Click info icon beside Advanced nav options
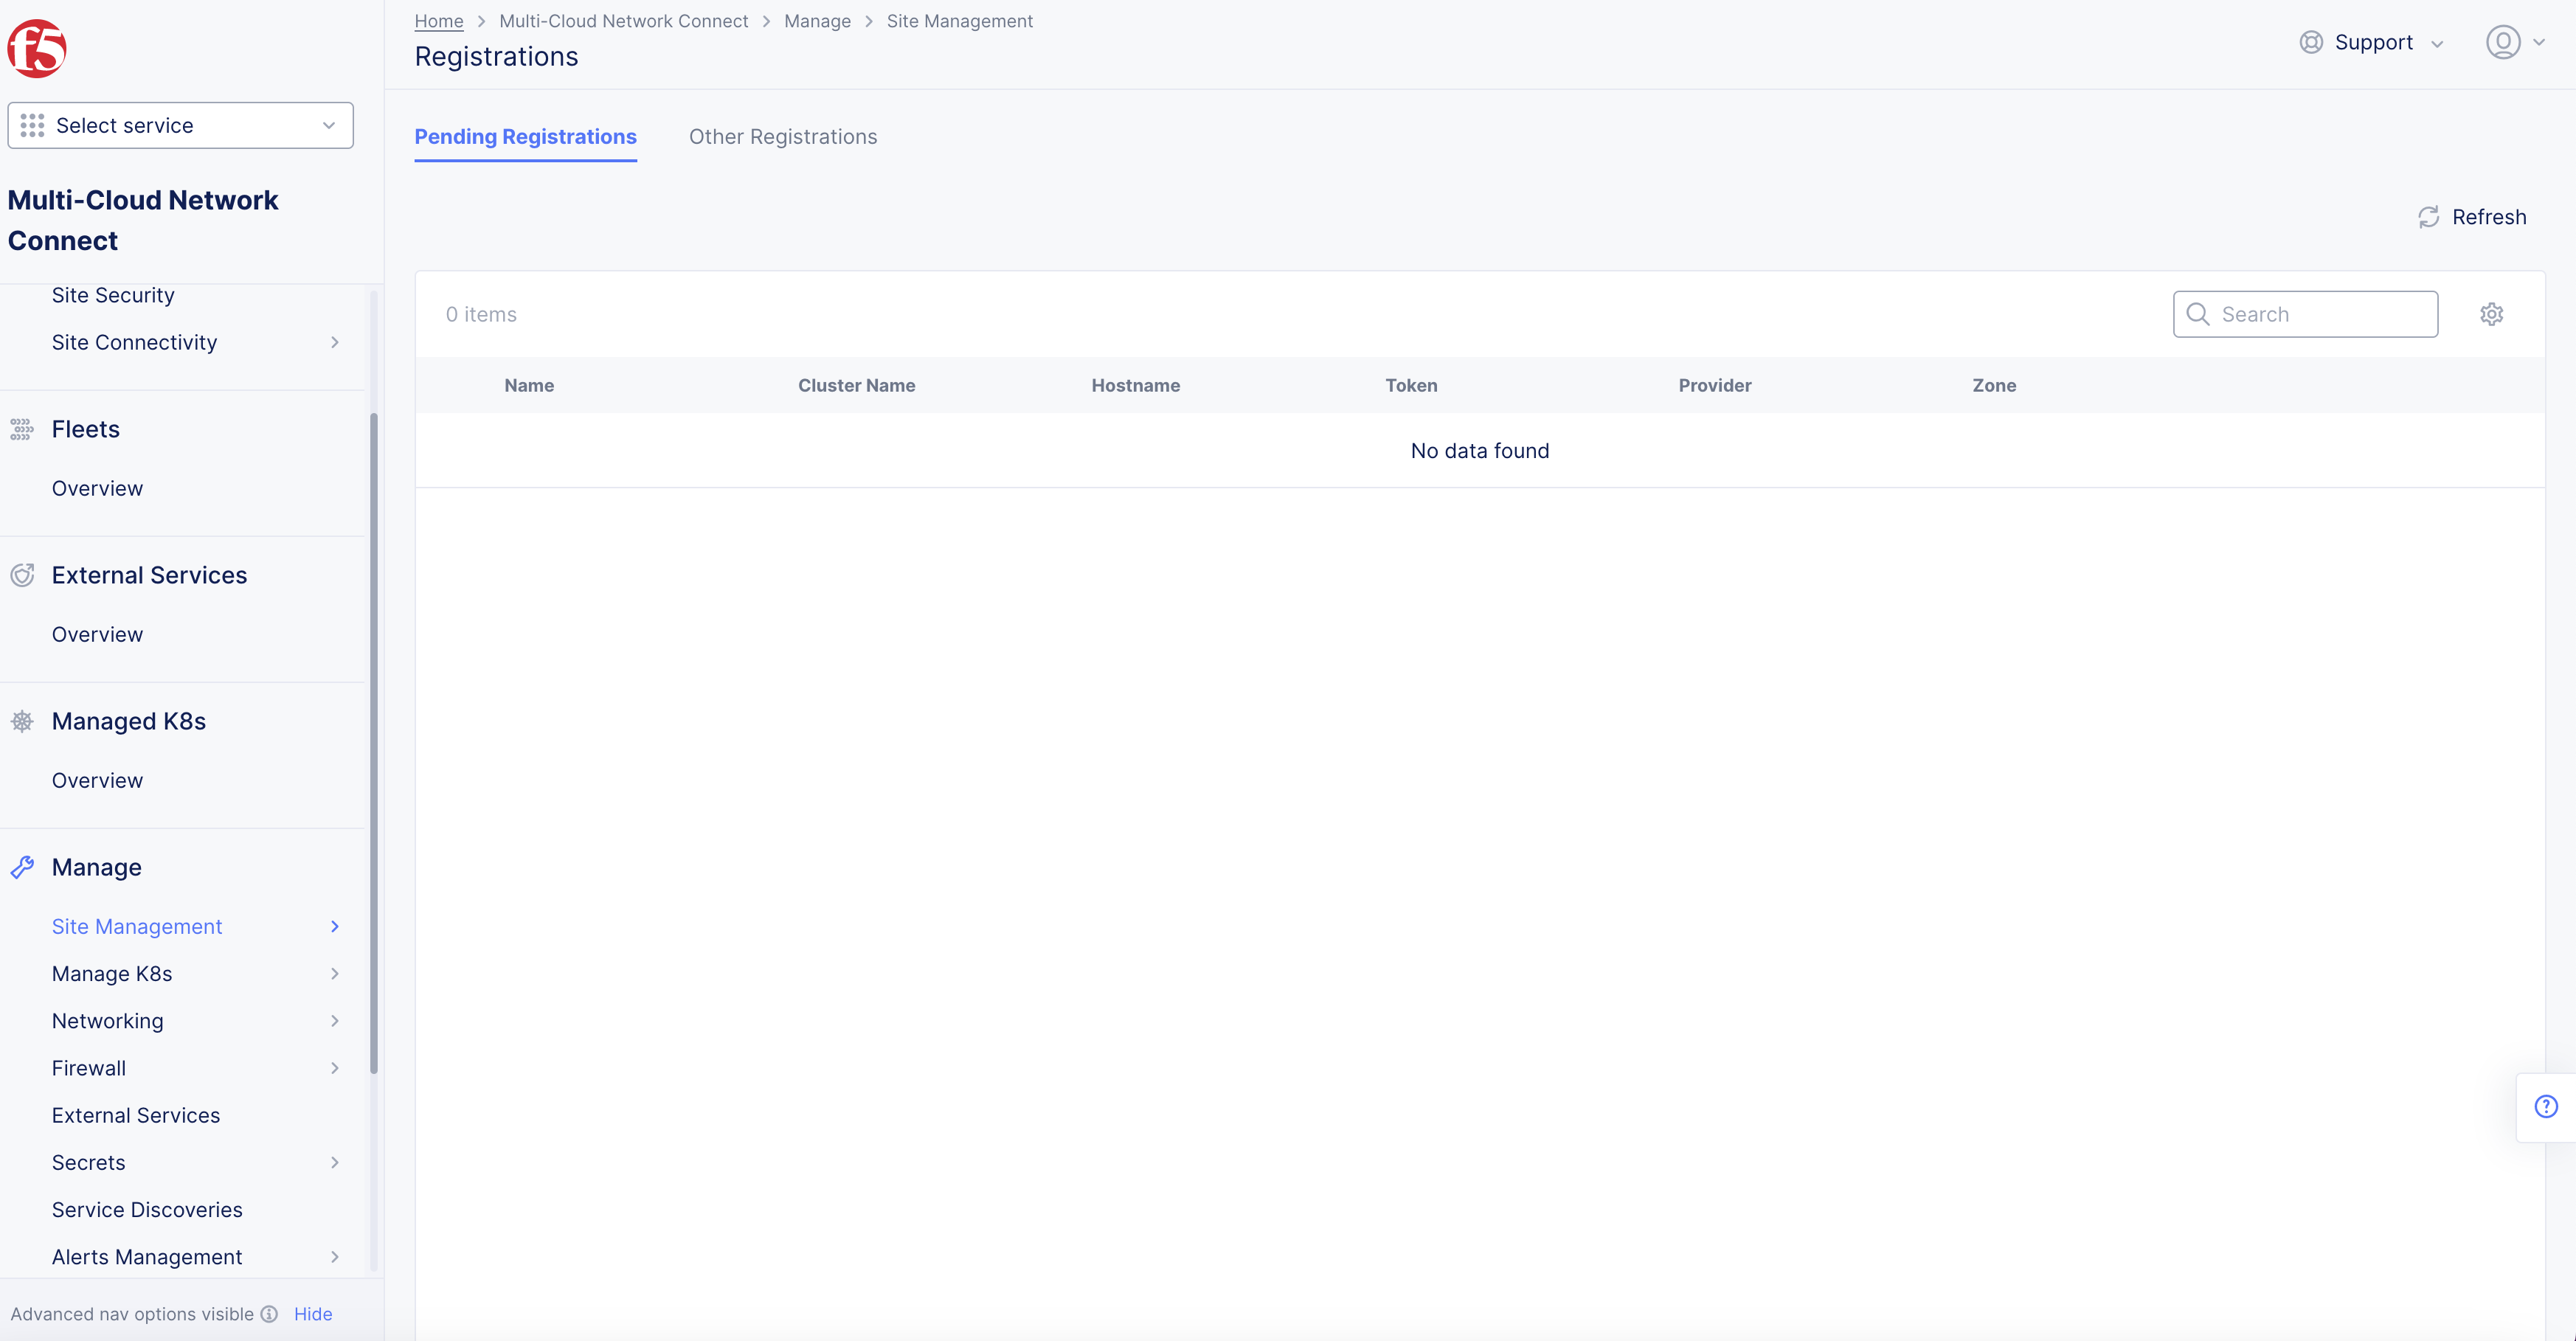 (269, 1314)
